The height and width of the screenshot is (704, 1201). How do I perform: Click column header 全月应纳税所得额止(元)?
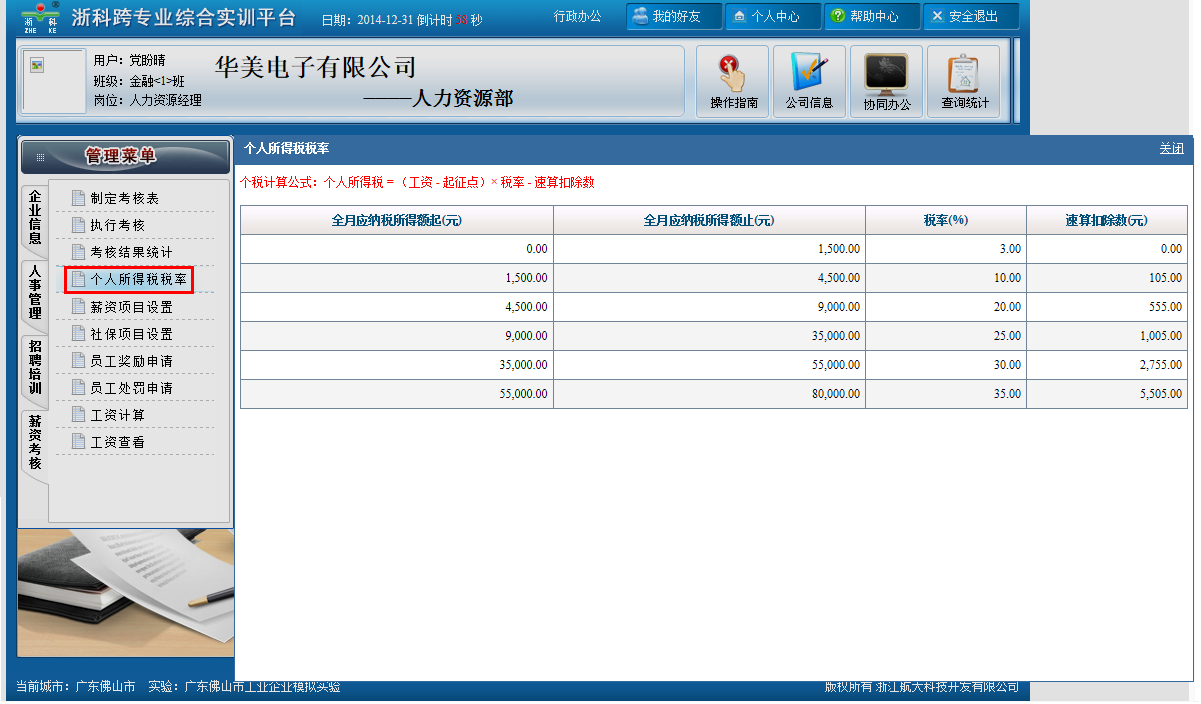coord(709,220)
